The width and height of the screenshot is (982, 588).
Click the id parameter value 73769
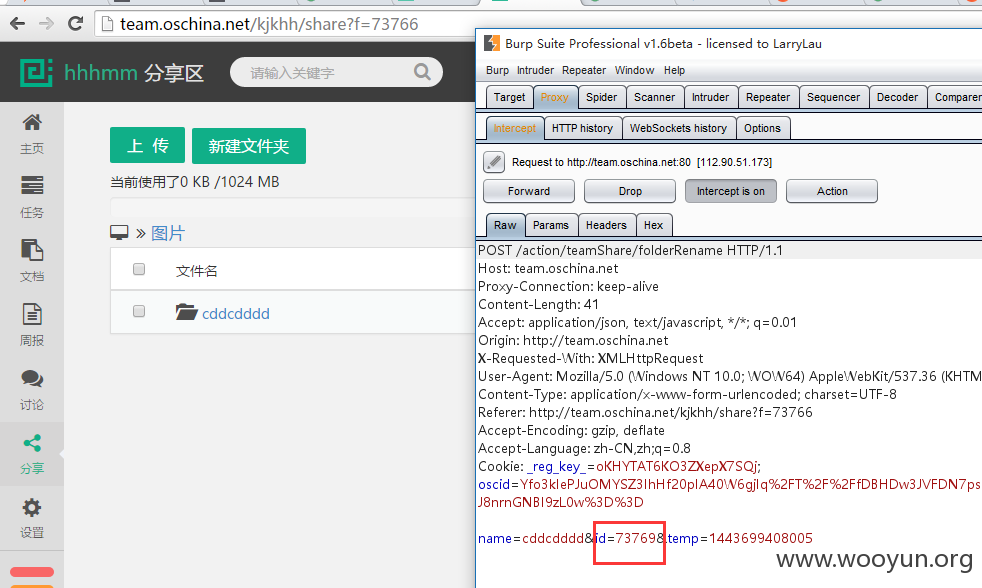pos(636,539)
